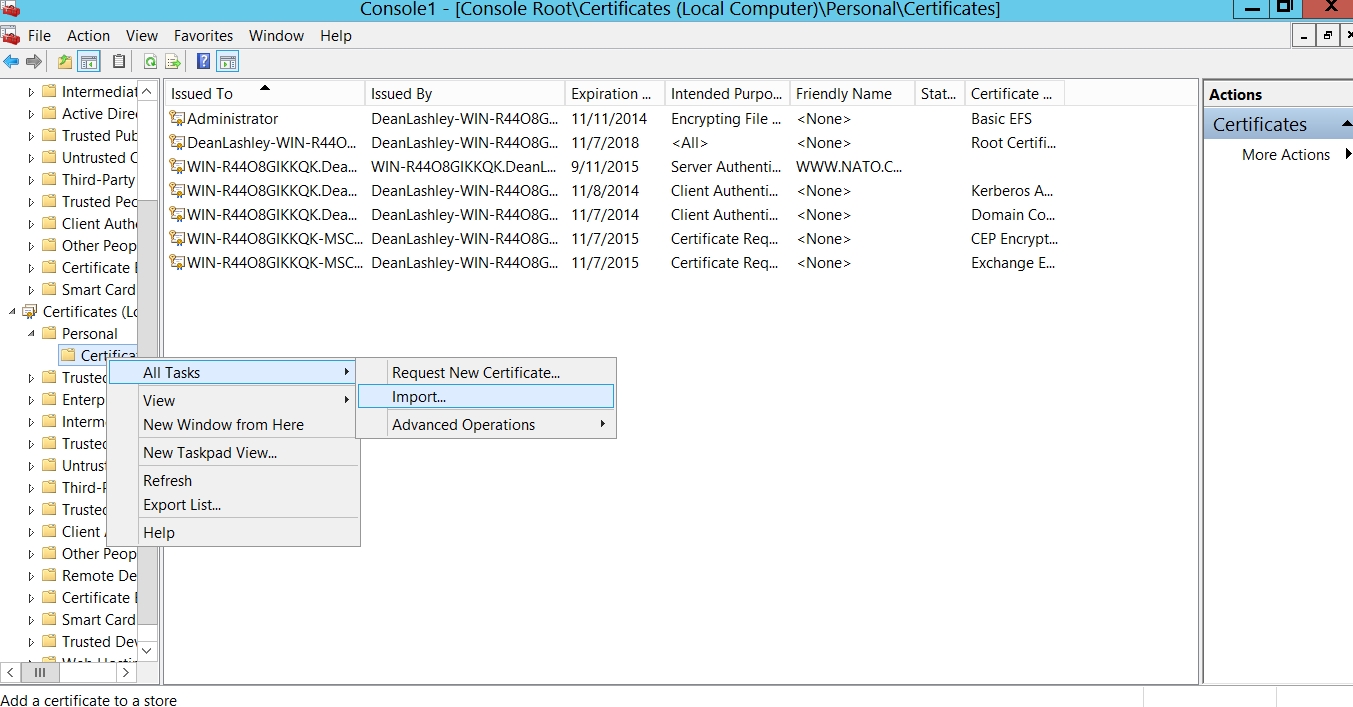Collapse the Personal tree node
The image size is (1353, 707).
click(31, 334)
